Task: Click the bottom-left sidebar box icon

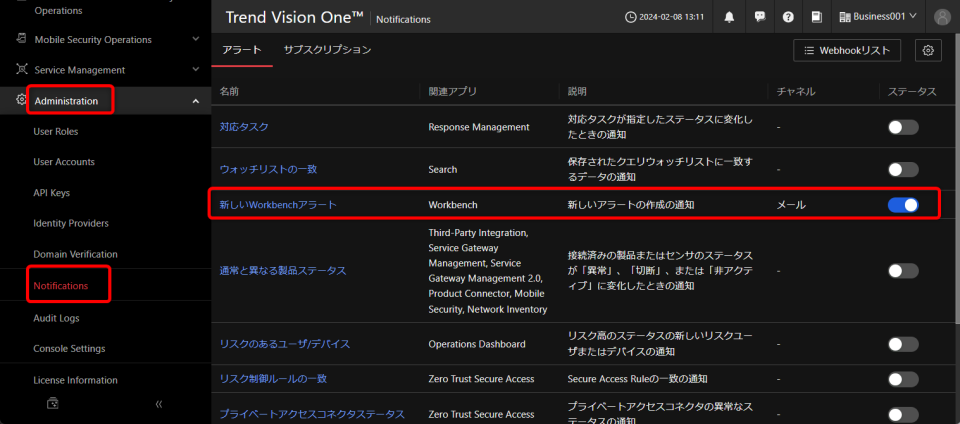Action: point(53,403)
